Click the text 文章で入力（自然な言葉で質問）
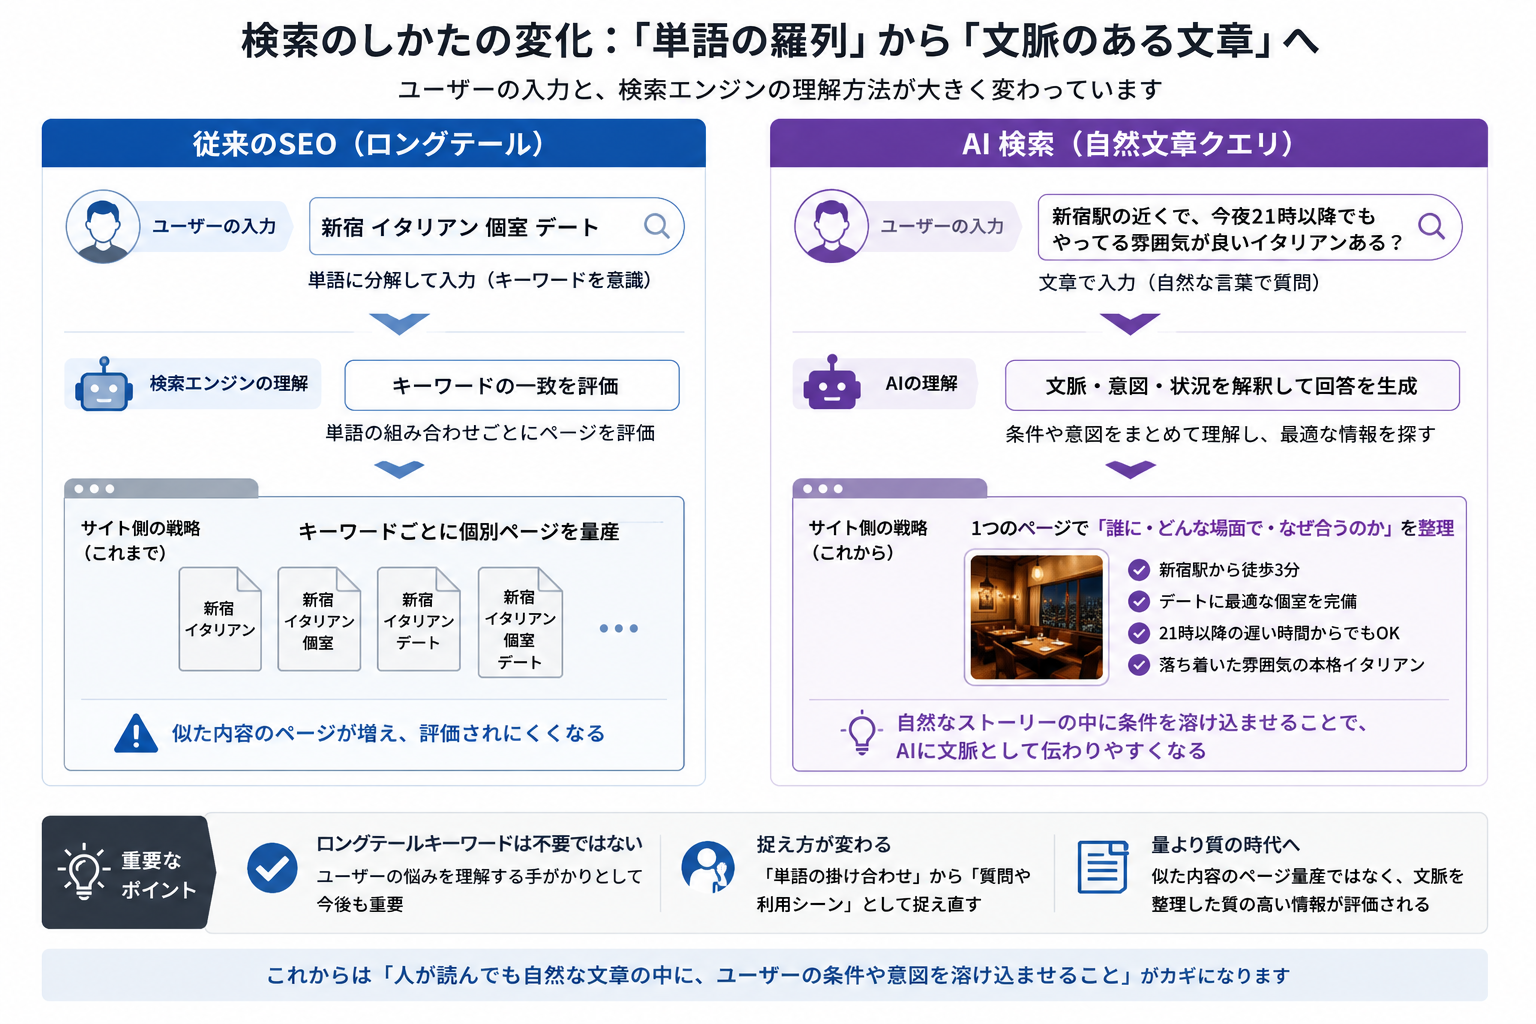Image resolution: width=1536 pixels, height=1024 pixels. [x=1180, y=282]
